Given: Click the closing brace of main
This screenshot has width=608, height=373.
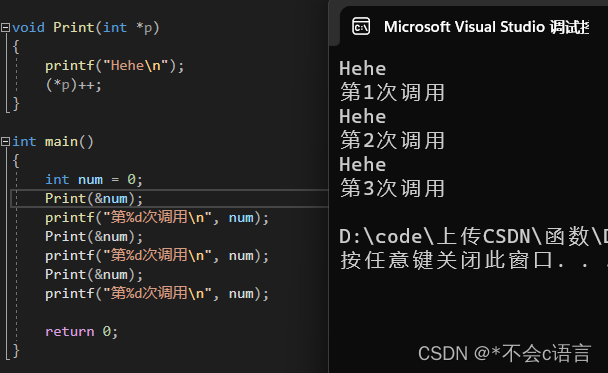Looking at the screenshot, I should point(16,351).
